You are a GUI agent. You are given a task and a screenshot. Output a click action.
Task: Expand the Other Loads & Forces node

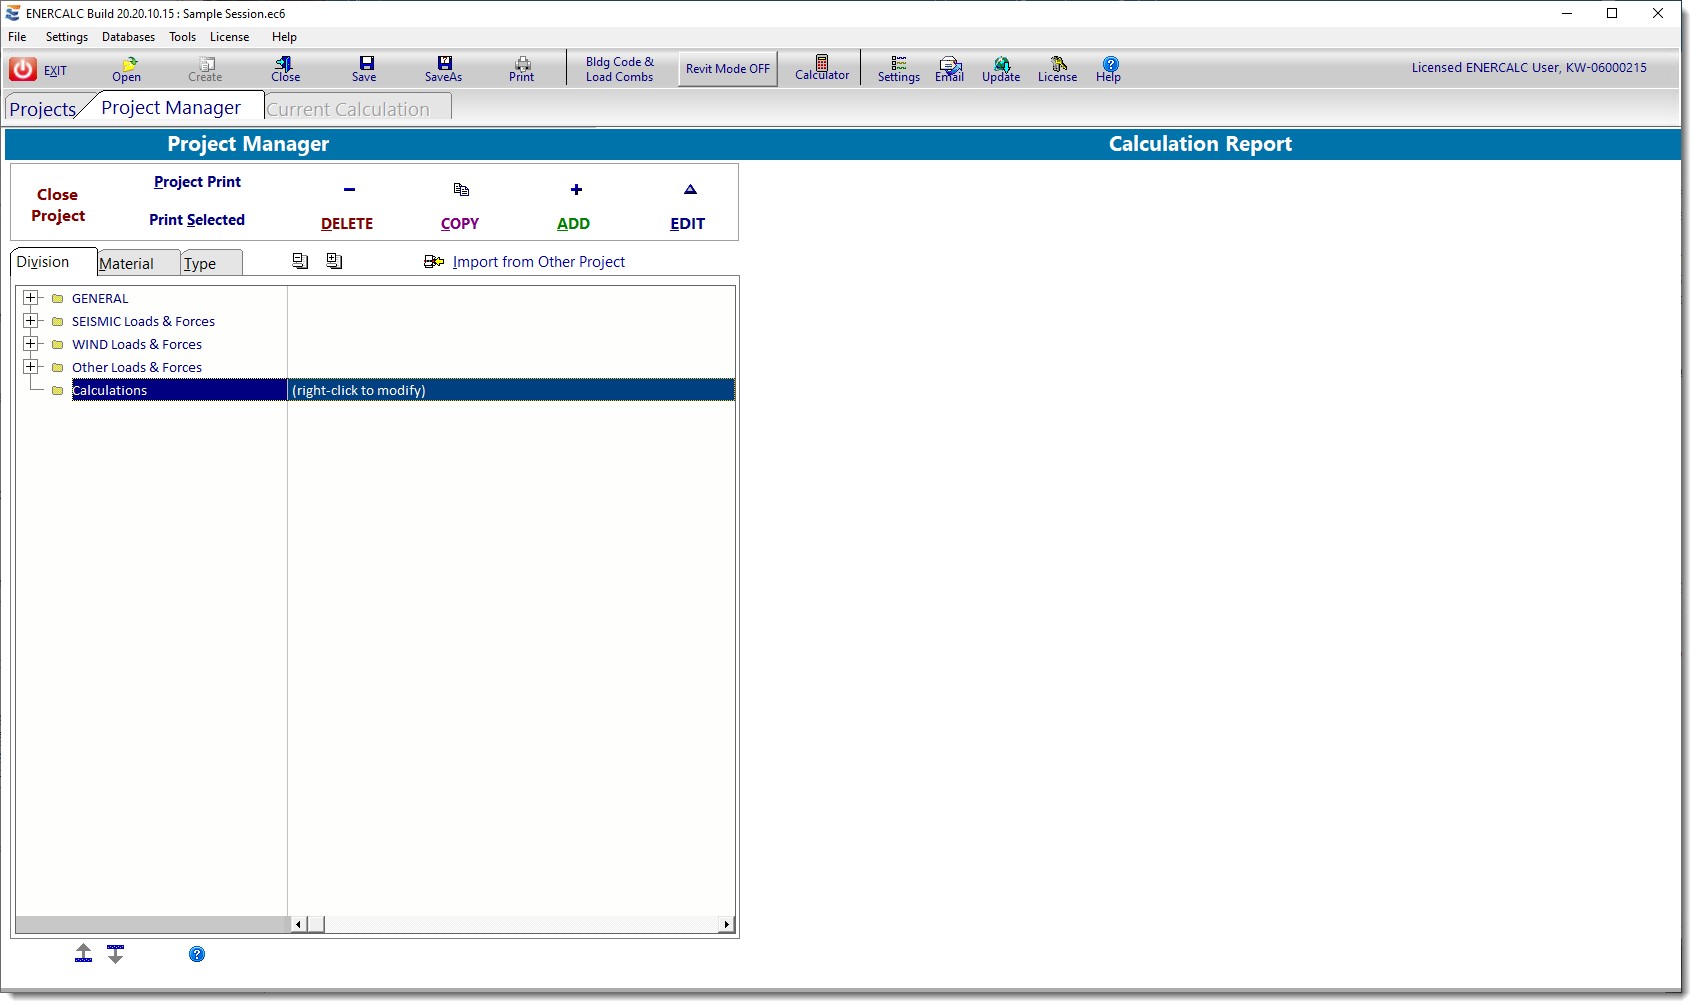click(x=31, y=367)
